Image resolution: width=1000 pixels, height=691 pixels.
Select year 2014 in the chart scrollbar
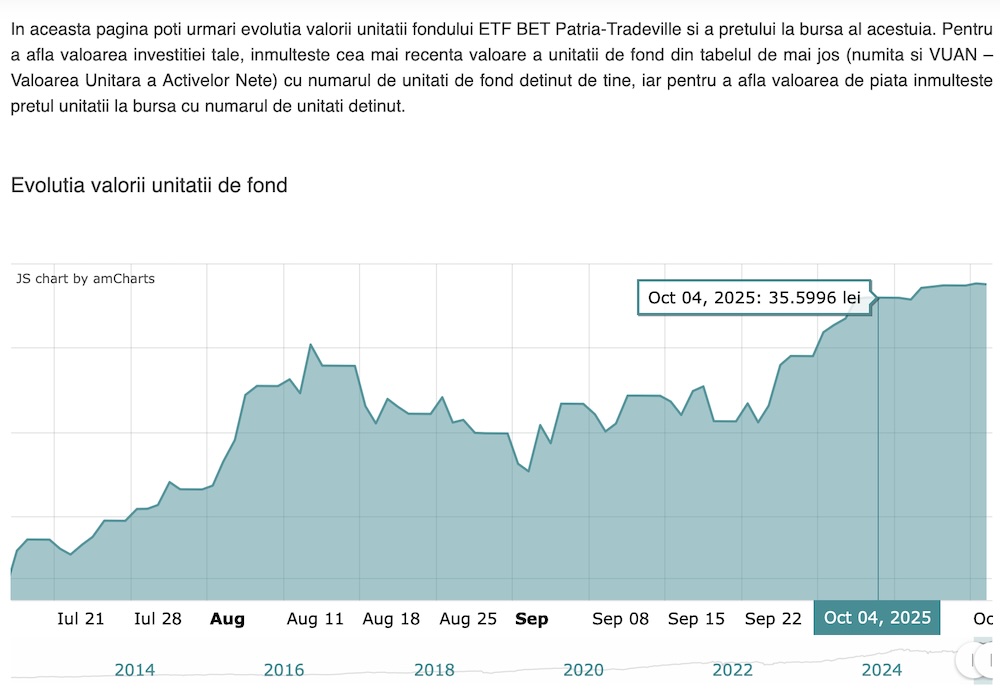pos(134,669)
